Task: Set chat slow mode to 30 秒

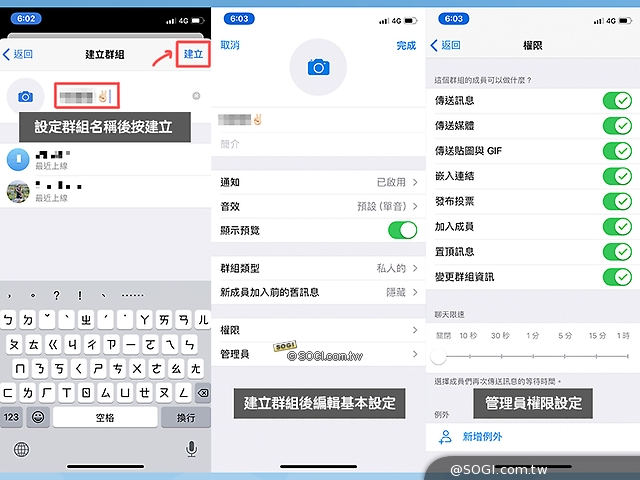Action: (500, 336)
